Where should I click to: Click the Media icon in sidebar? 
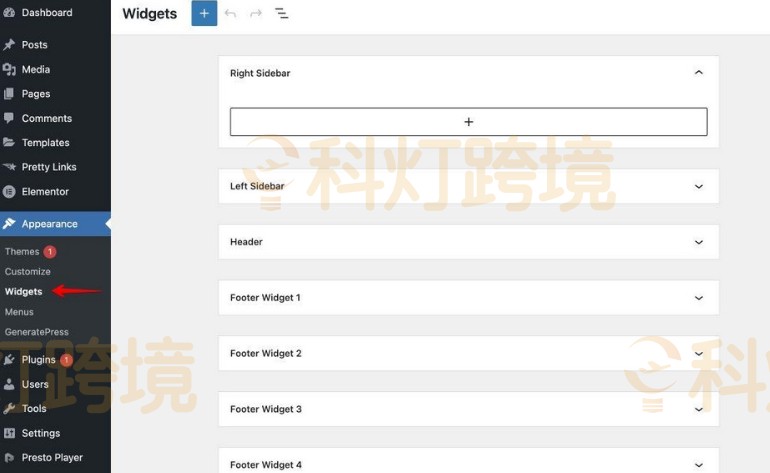coord(9,70)
